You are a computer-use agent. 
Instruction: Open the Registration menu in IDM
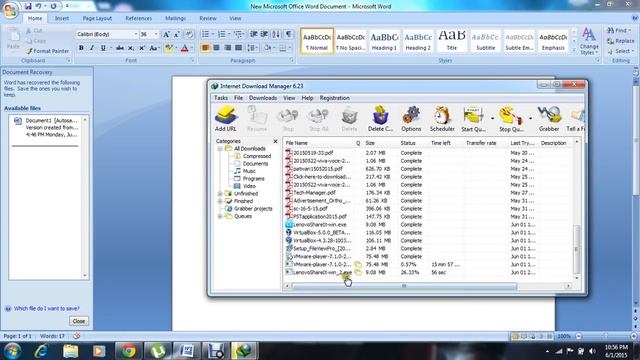pos(334,98)
